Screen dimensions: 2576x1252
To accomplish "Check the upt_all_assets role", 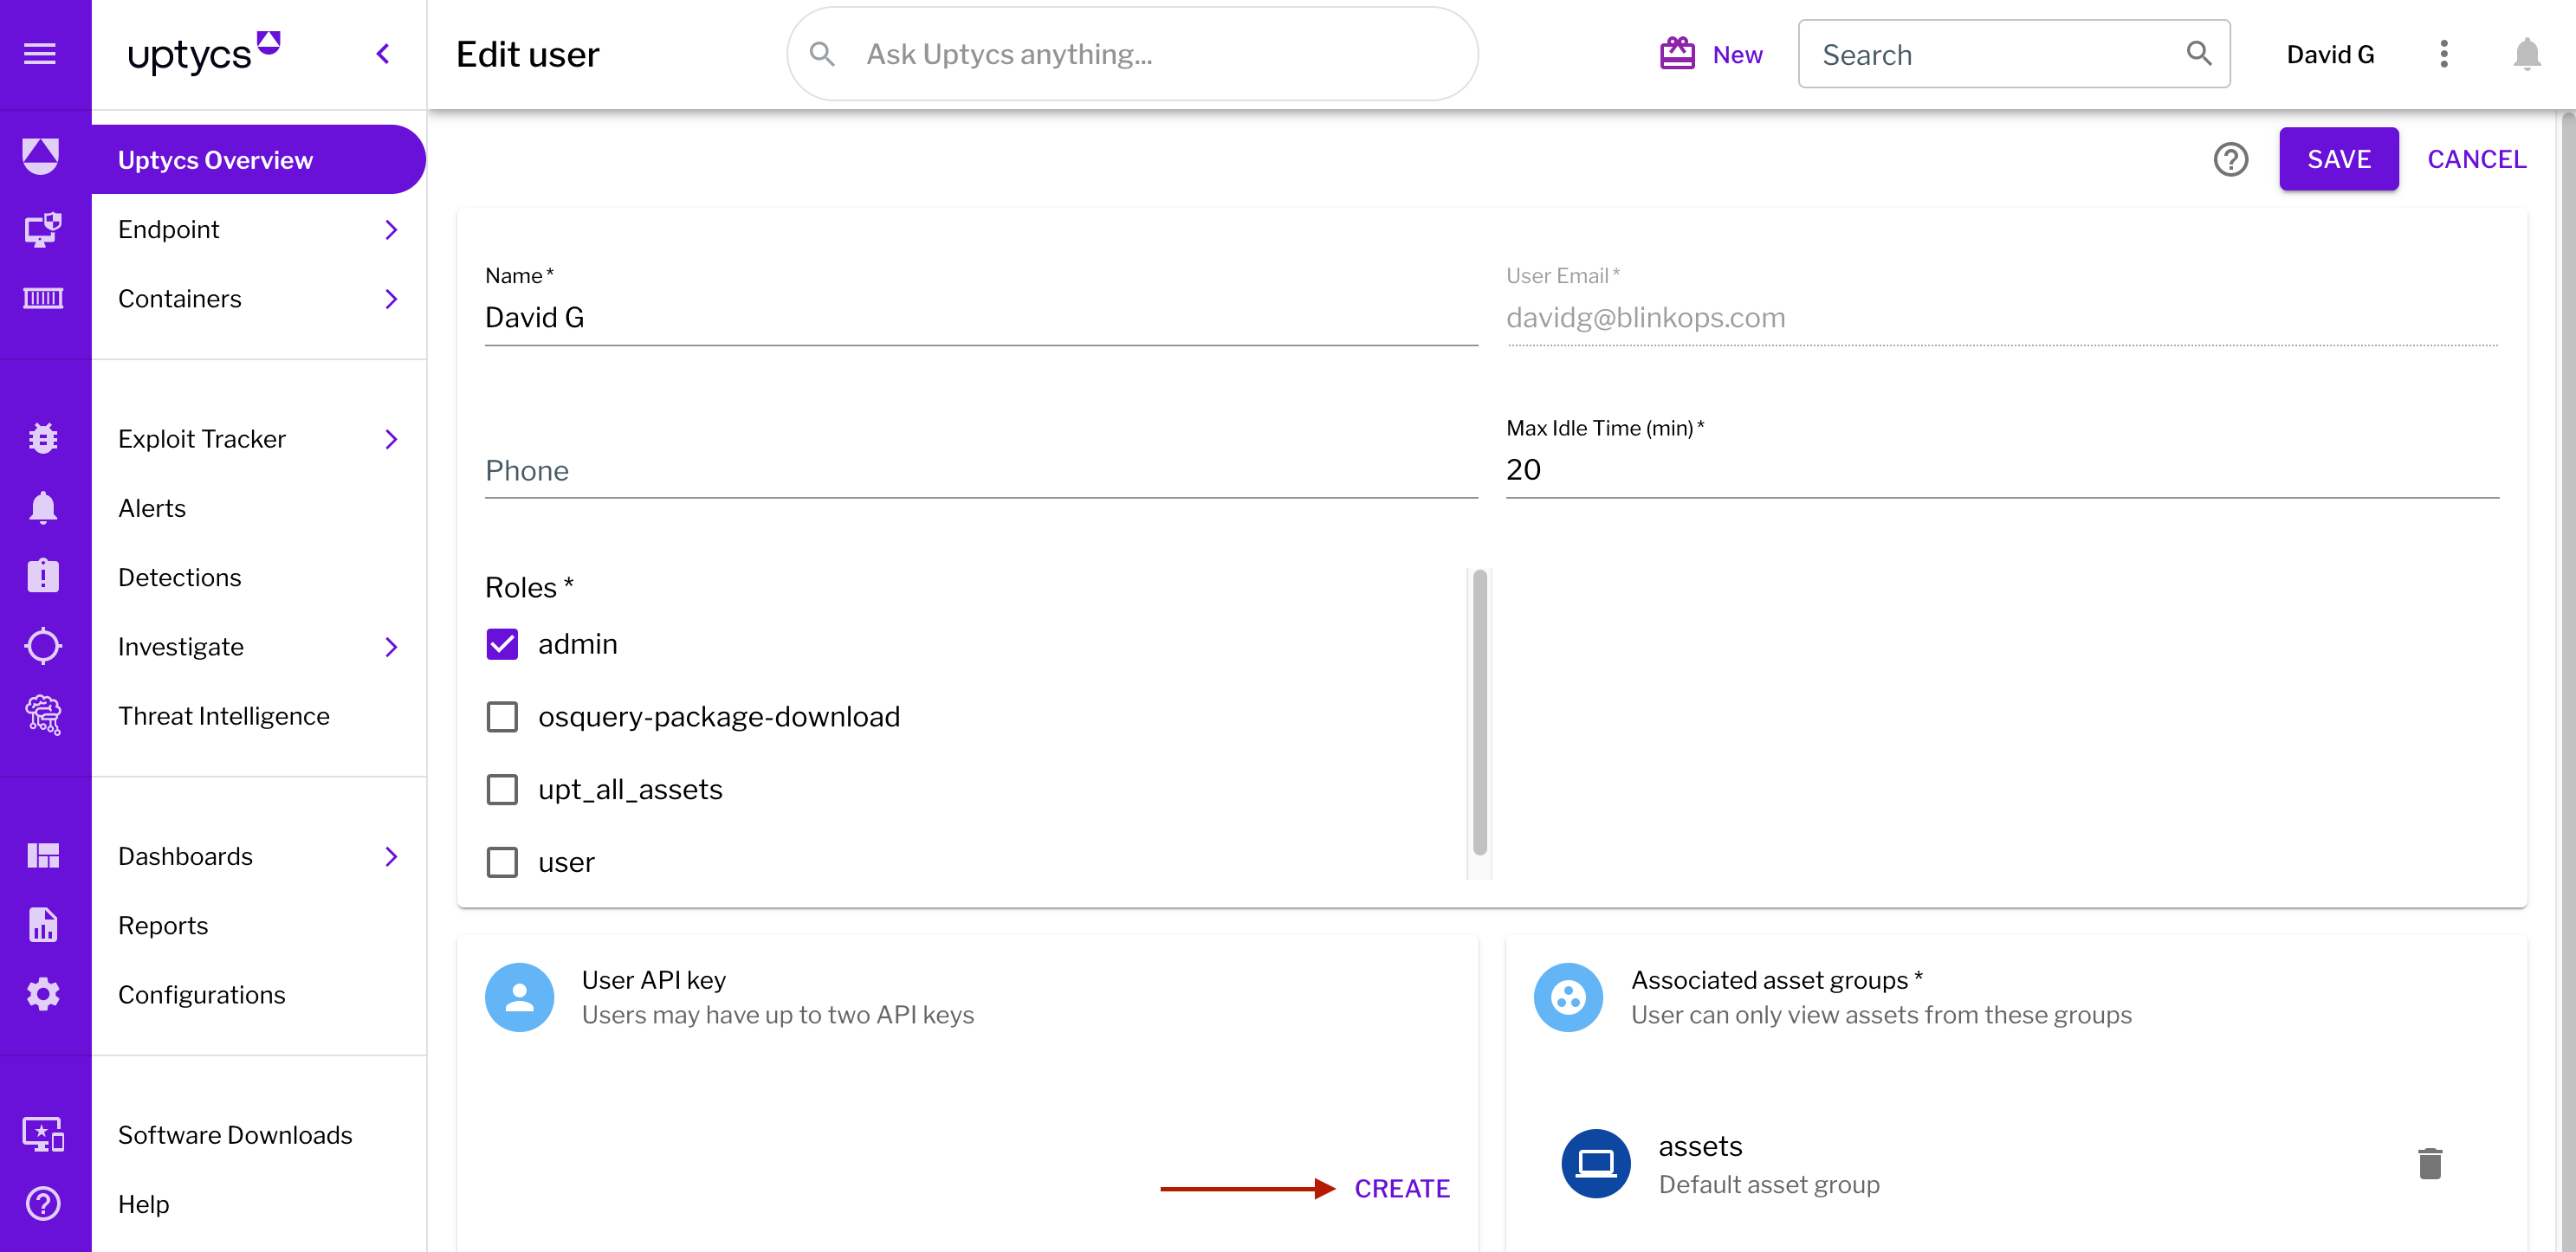I will point(502,789).
